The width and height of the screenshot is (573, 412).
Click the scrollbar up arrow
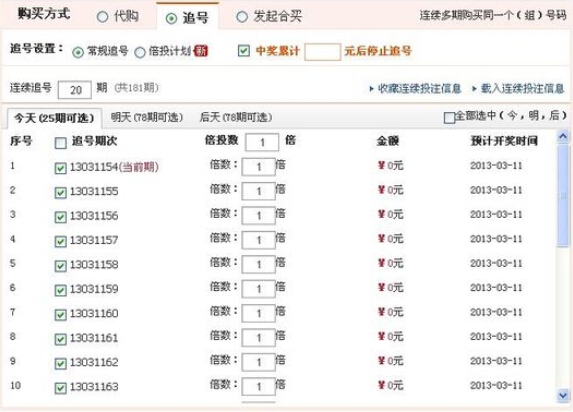pos(563,137)
